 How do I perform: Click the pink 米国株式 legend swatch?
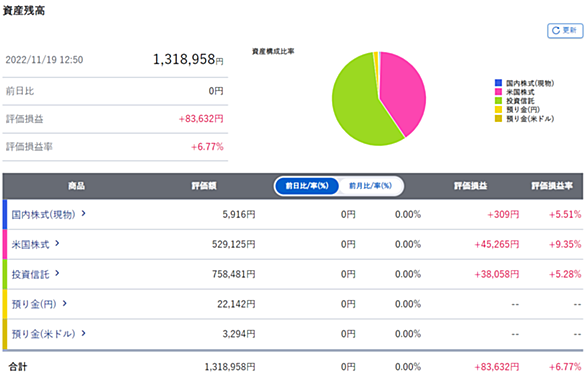point(498,92)
